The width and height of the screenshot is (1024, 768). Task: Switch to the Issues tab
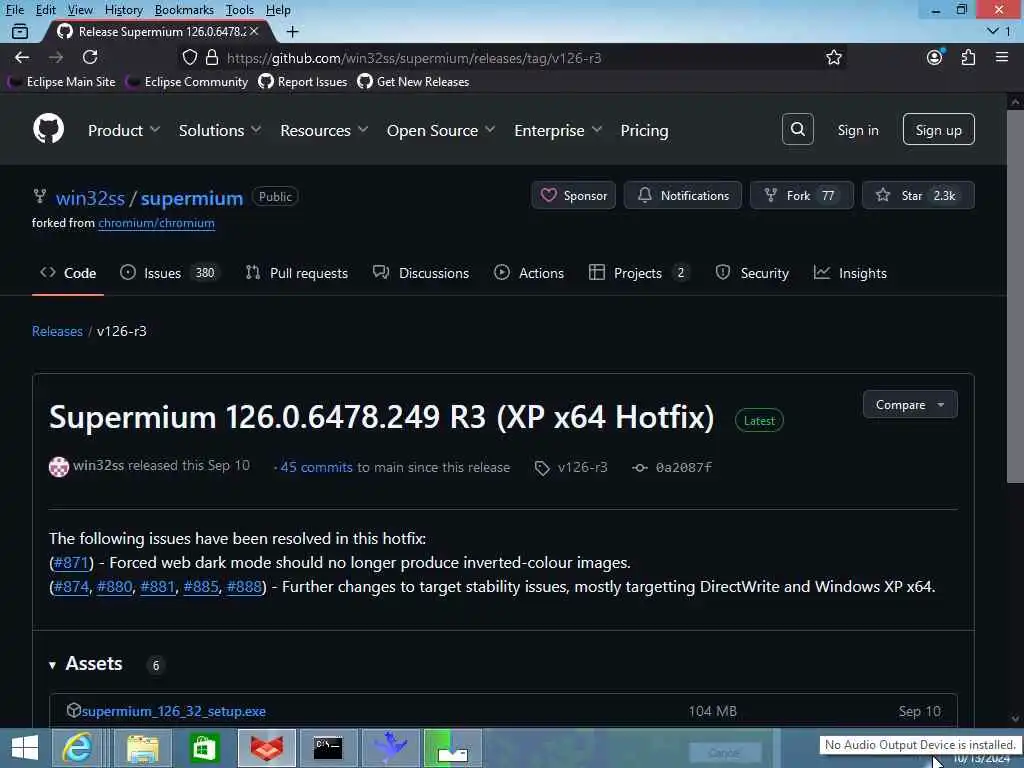pyautogui.click(x=170, y=273)
